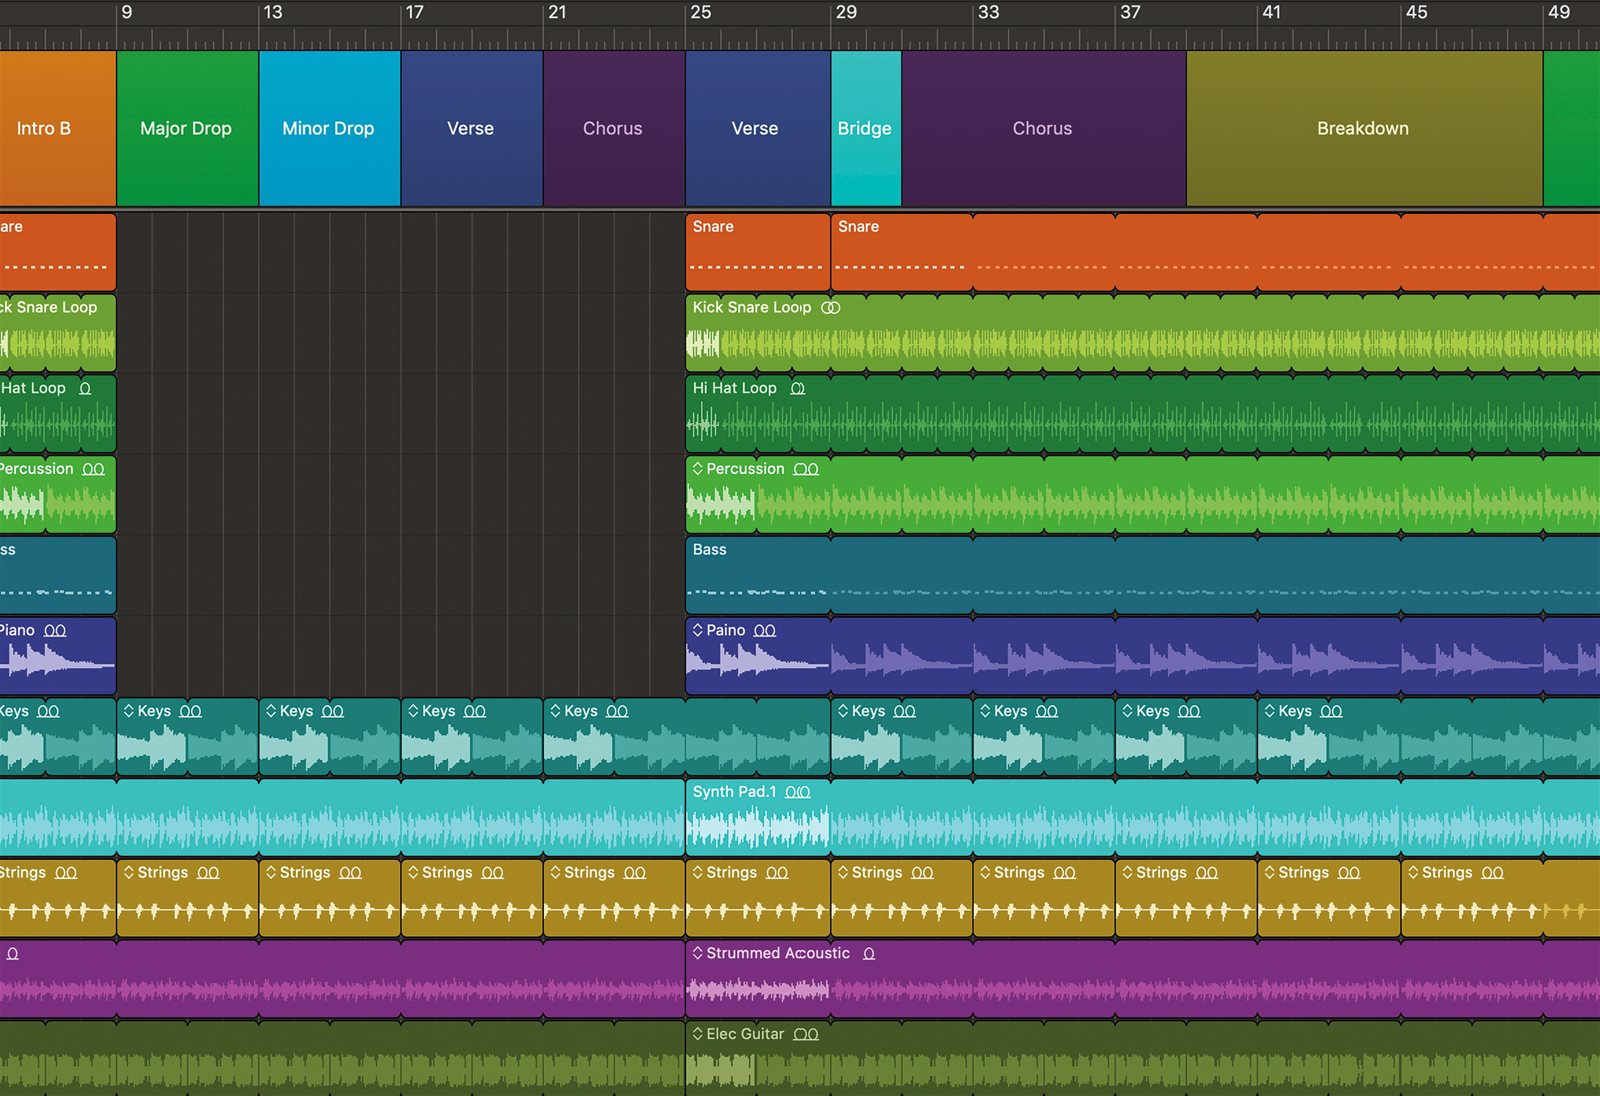Click the diamond icon before Elec Guitar
Image resolution: width=1600 pixels, height=1096 pixels.
697,1034
